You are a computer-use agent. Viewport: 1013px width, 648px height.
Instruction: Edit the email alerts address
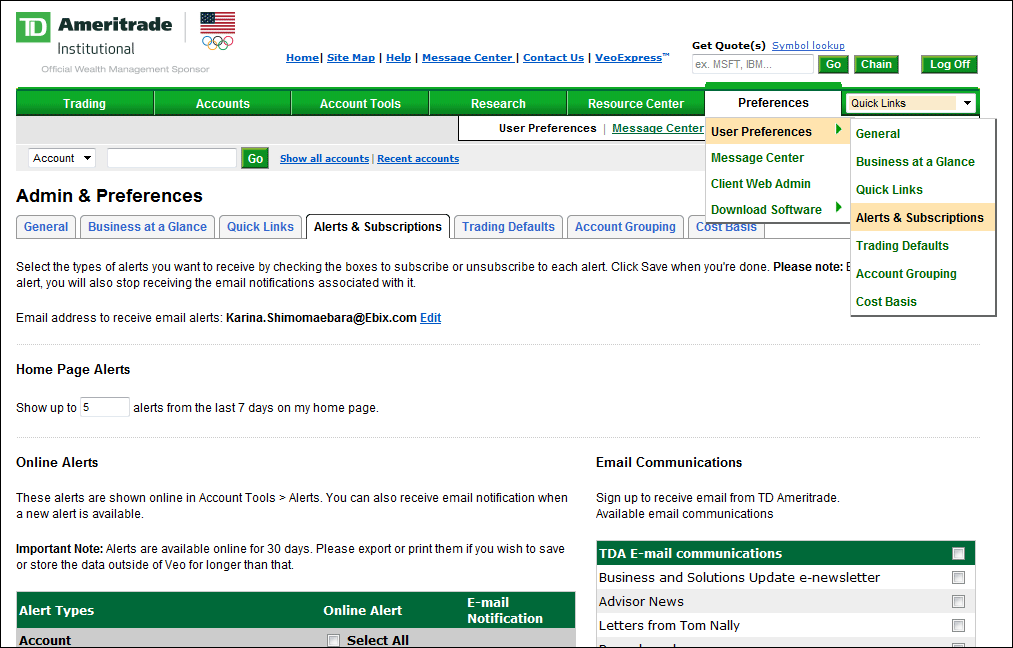pyautogui.click(x=430, y=317)
